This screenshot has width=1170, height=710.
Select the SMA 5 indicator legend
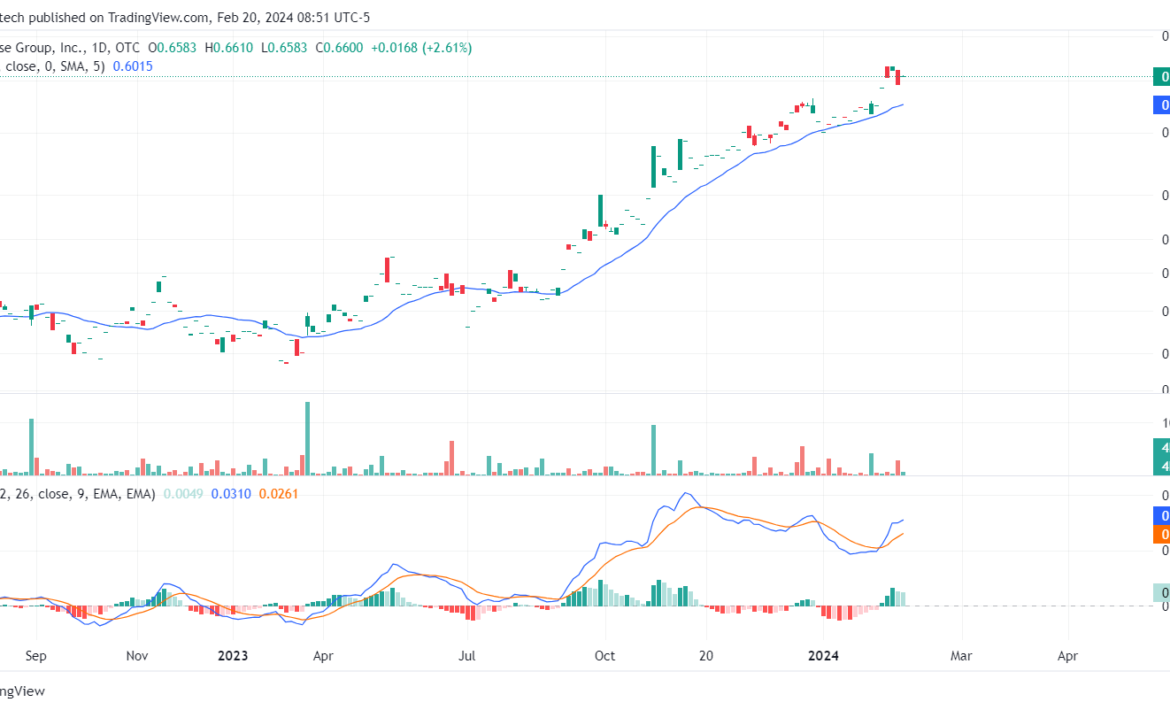[x=50, y=66]
